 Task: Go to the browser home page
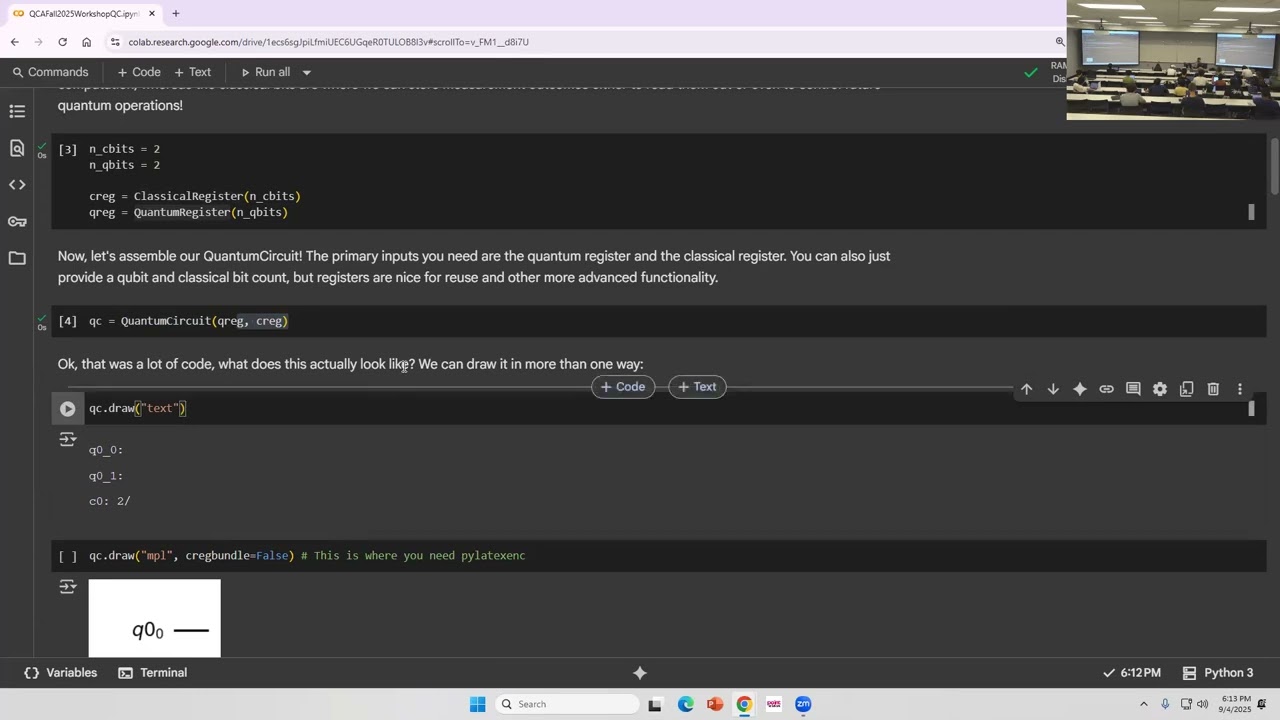87,42
